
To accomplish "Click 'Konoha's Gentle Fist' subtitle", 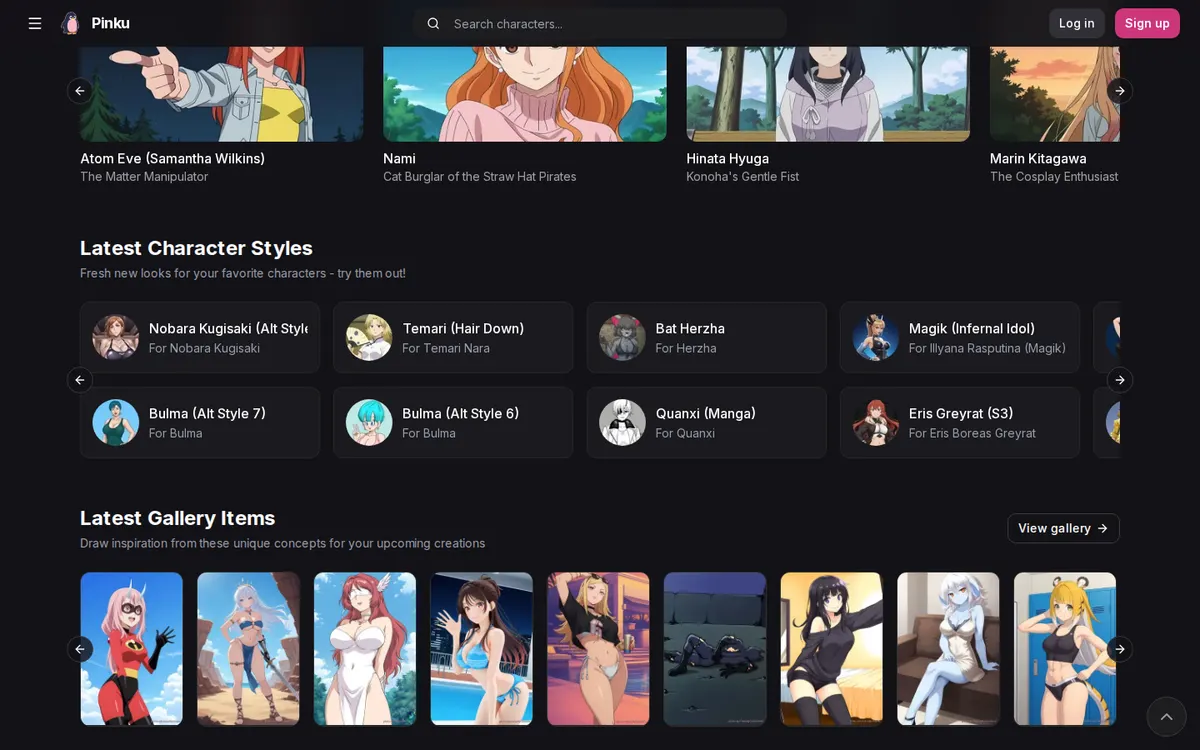I will [x=743, y=176].
